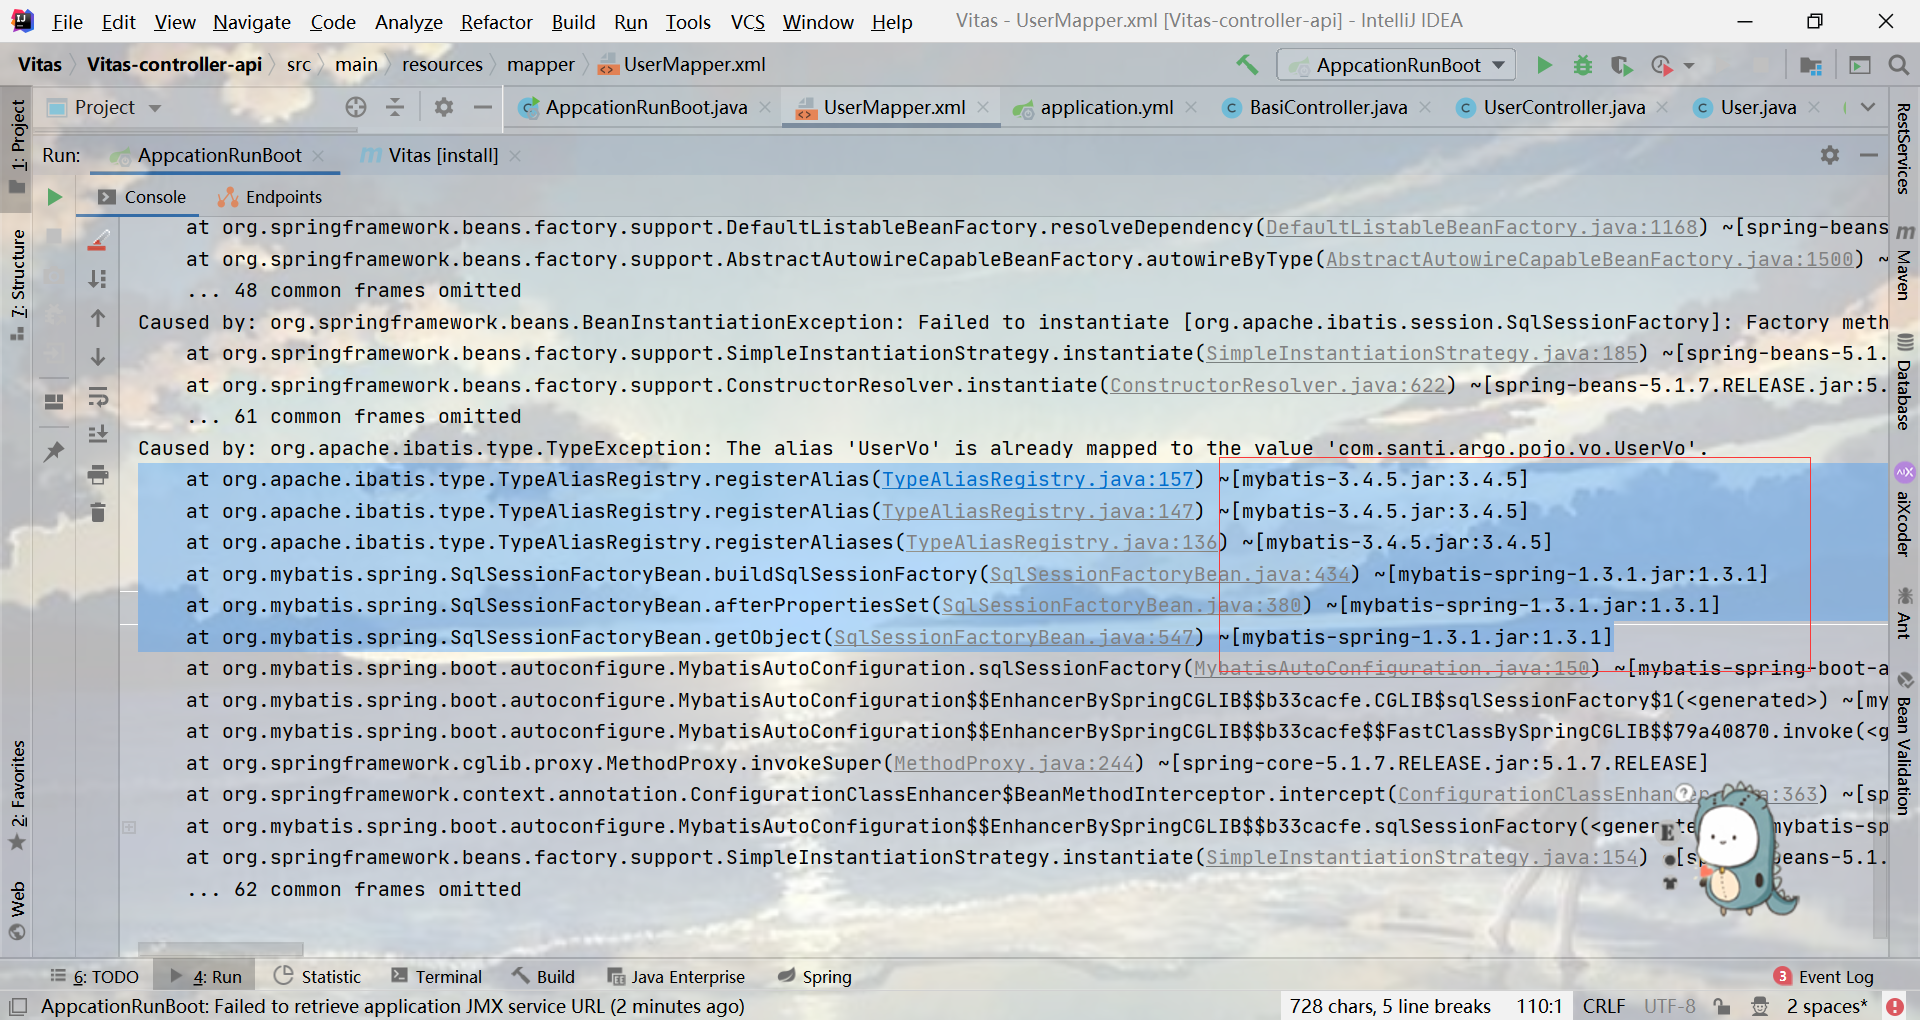This screenshot has height=1020, width=1920.
Task: Open MethodProxy.java:244 link
Action: click(x=1013, y=763)
